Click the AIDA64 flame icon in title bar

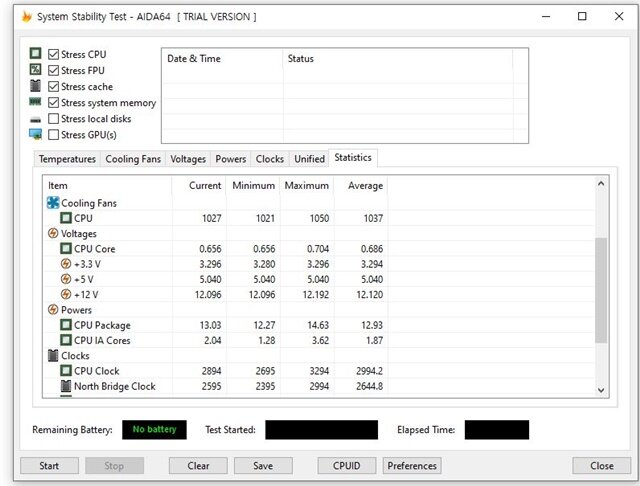tap(27, 17)
